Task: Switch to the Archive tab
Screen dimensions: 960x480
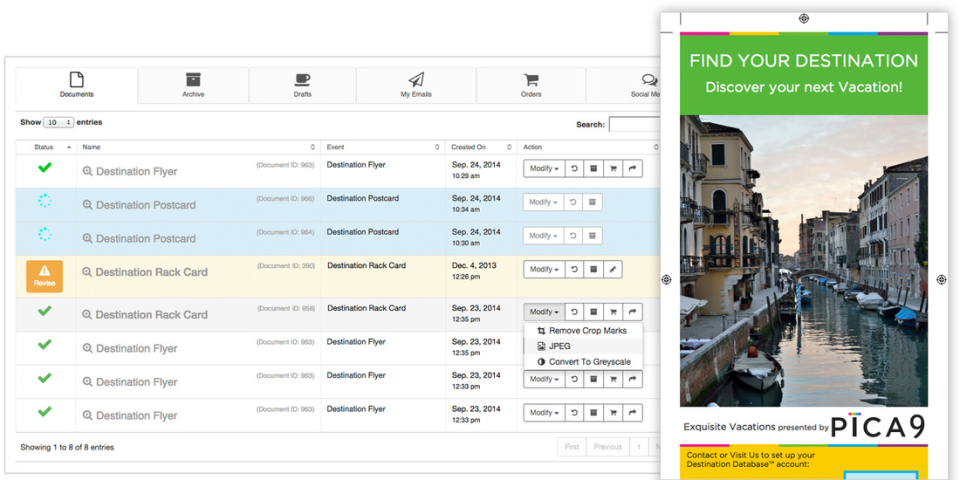Action: pyautogui.click(x=193, y=85)
